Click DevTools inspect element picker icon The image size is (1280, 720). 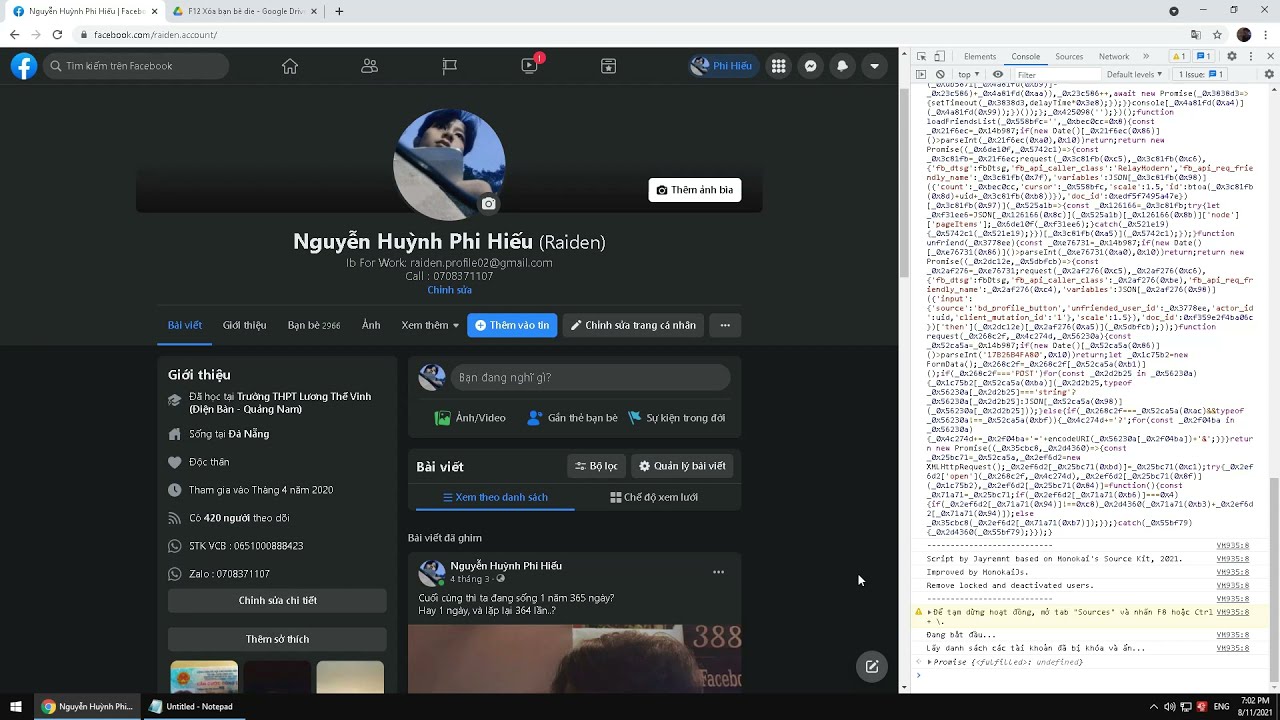[922, 56]
